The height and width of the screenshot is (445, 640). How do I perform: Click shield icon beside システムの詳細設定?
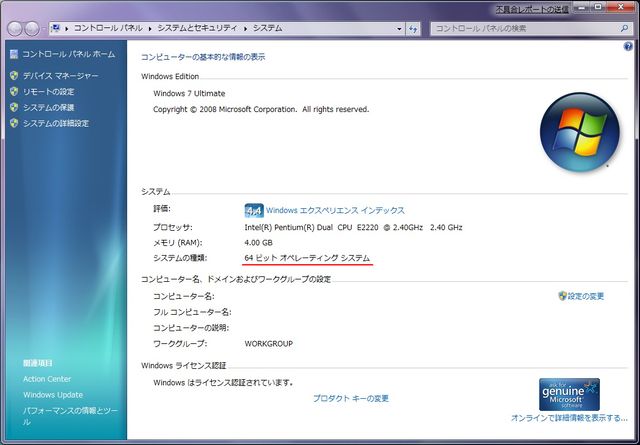[x=14, y=123]
